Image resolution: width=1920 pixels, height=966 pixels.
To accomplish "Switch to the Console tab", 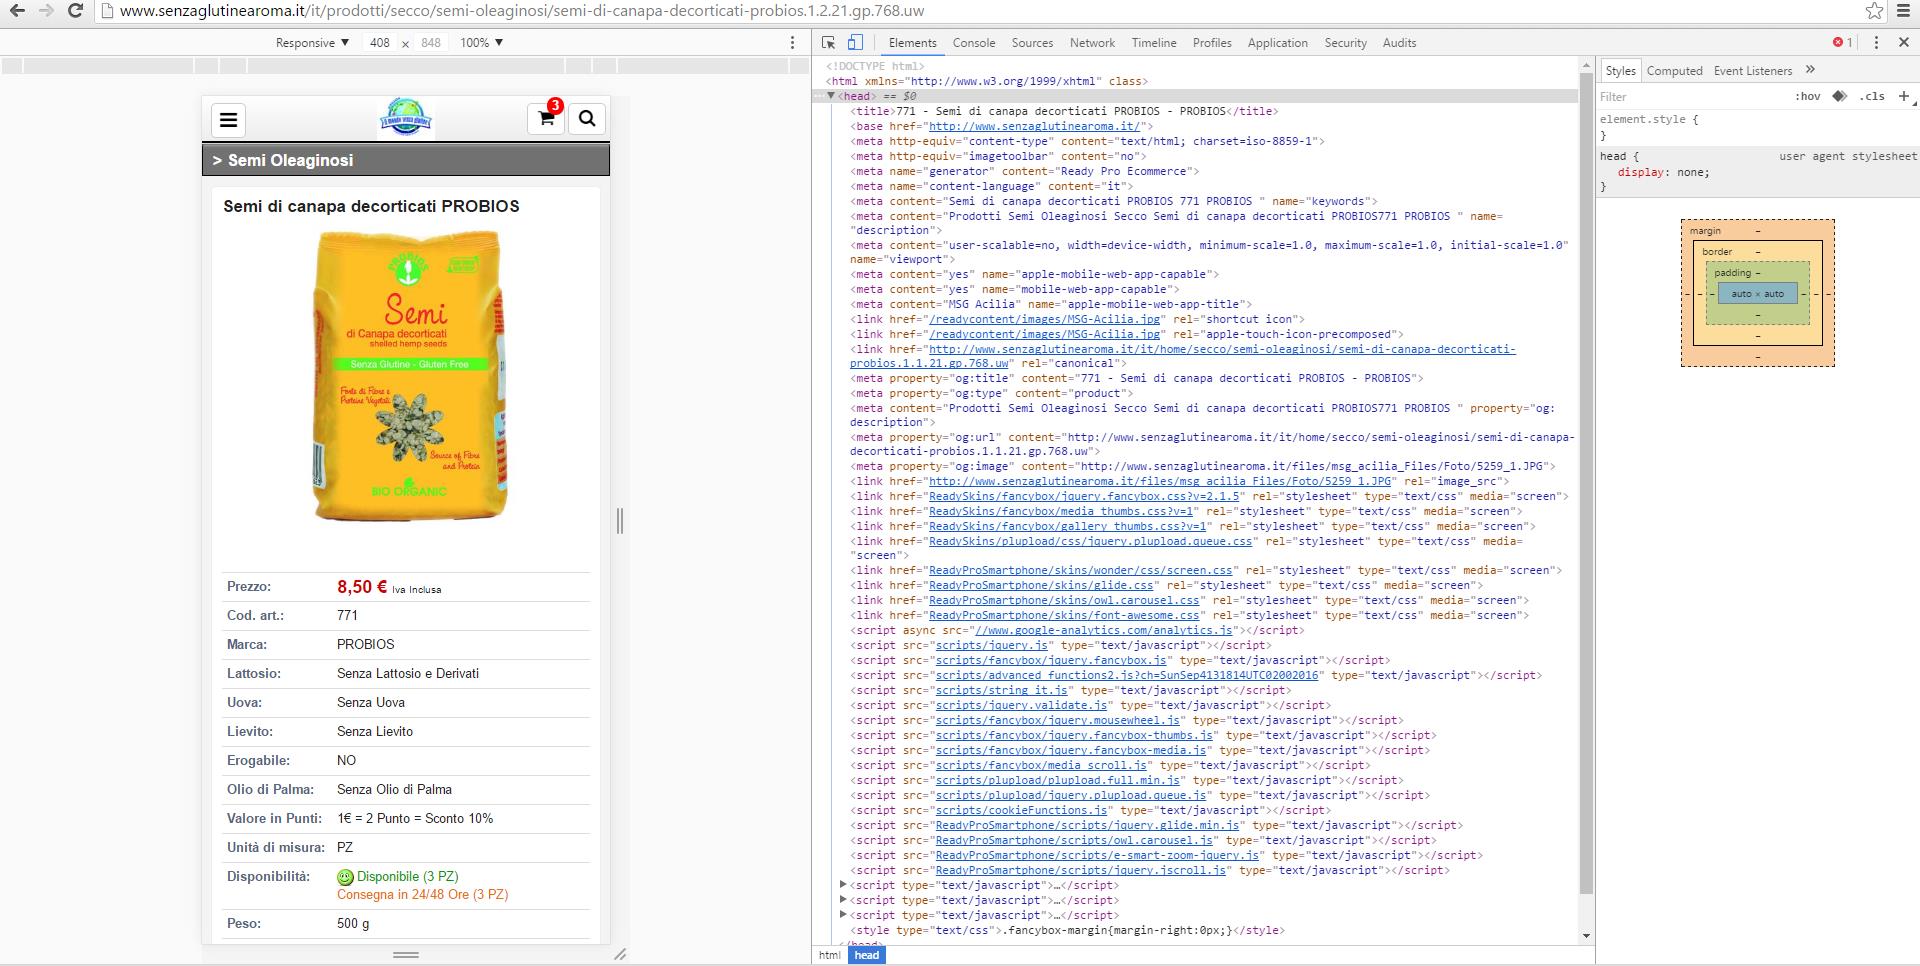I will click(x=973, y=43).
